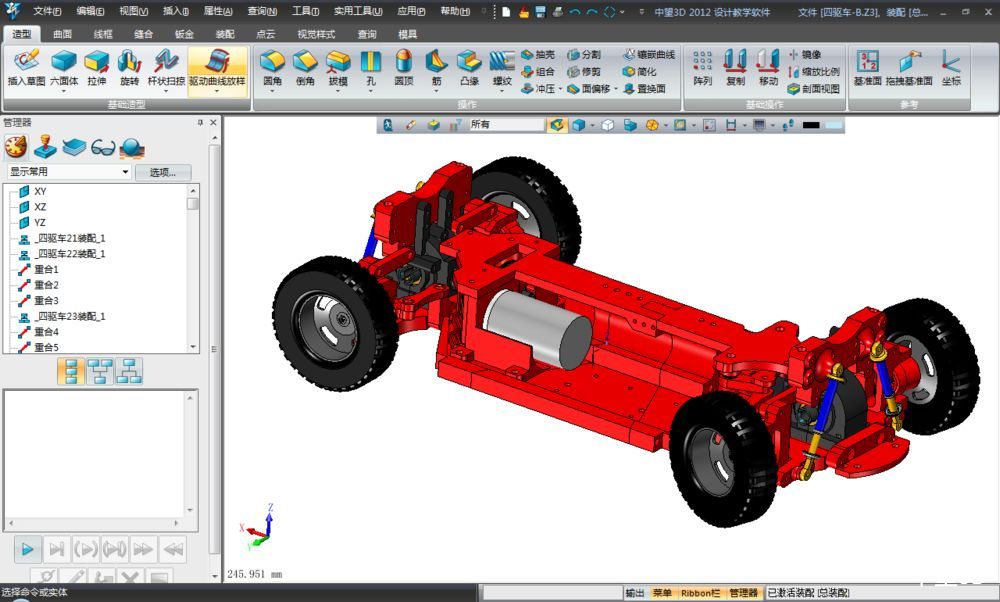Screen dimensions: 1000x602
Task: Open the 显示常用 dropdown in manager
Action: click(125, 172)
